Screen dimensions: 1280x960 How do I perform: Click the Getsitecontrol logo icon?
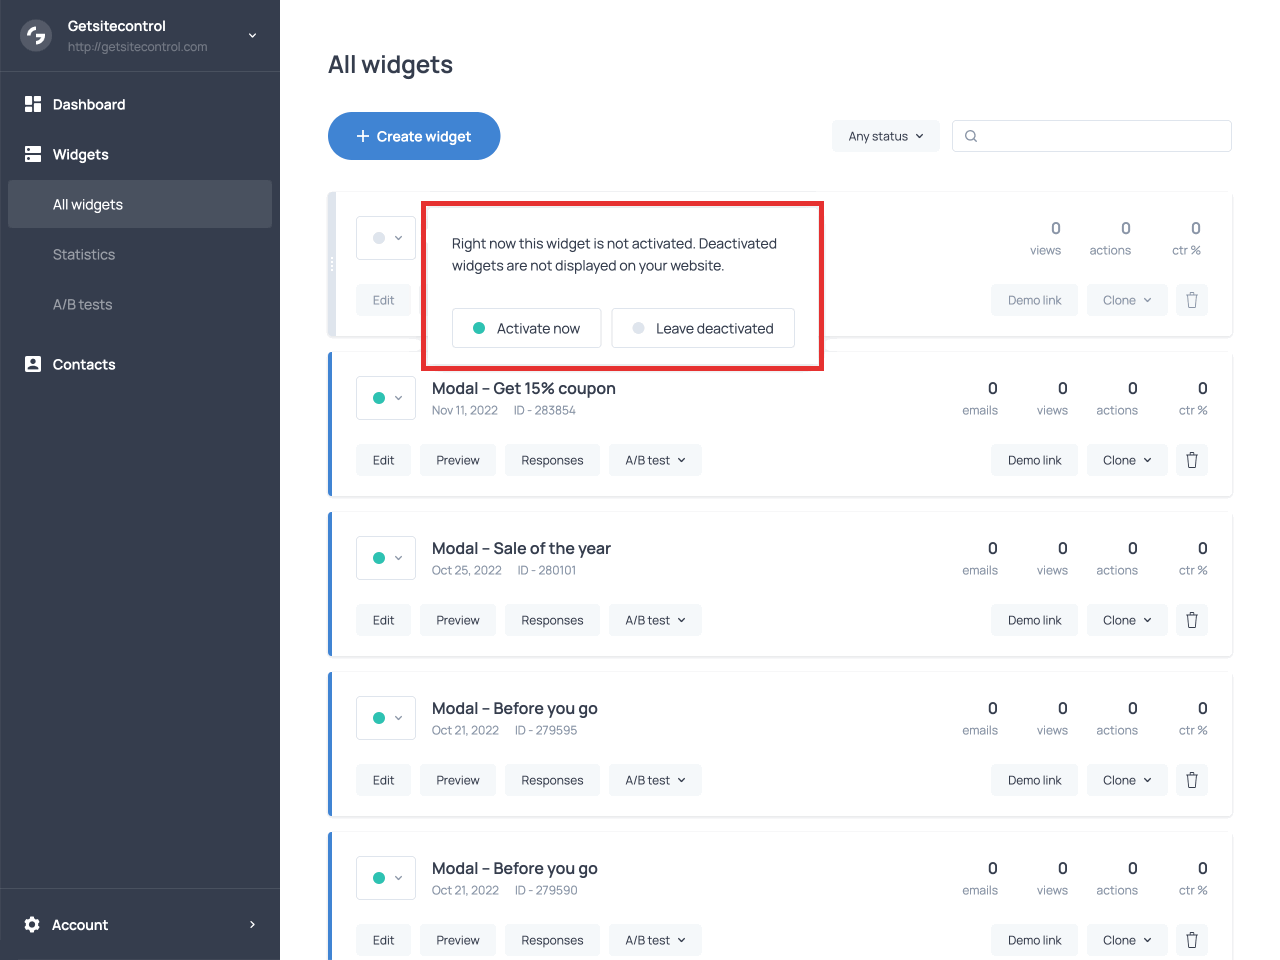click(35, 35)
